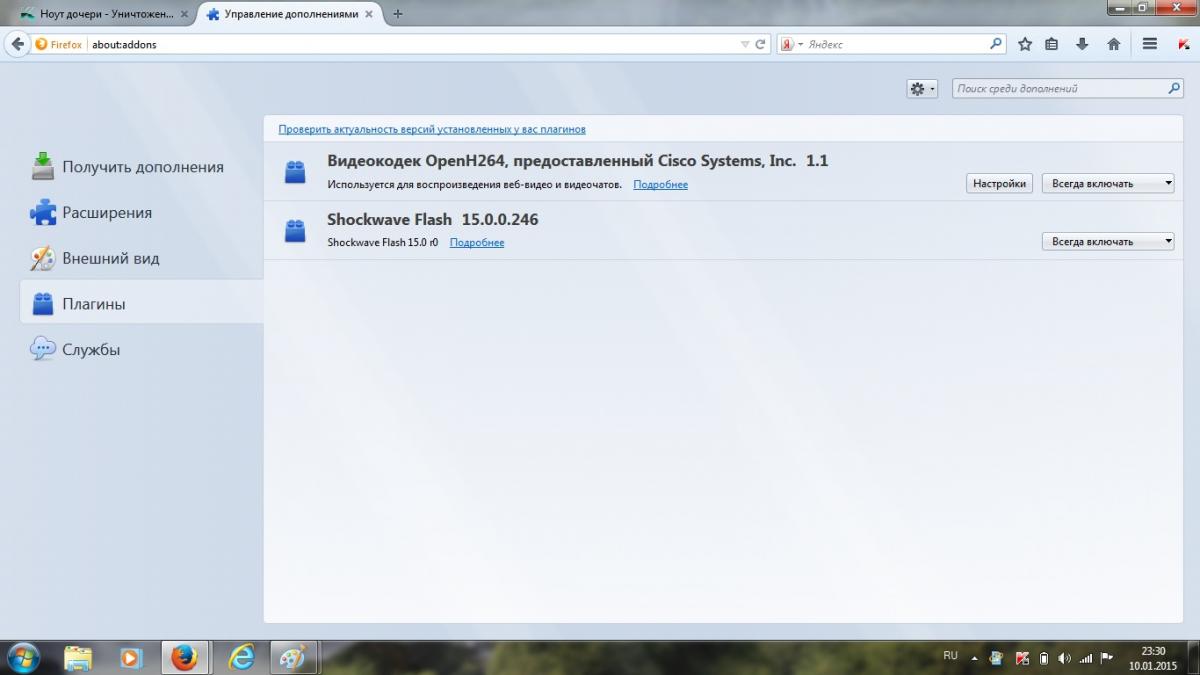Open the Firefox hamburger menu
The height and width of the screenshot is (675, 1200).
click(x=1150, y=45)
